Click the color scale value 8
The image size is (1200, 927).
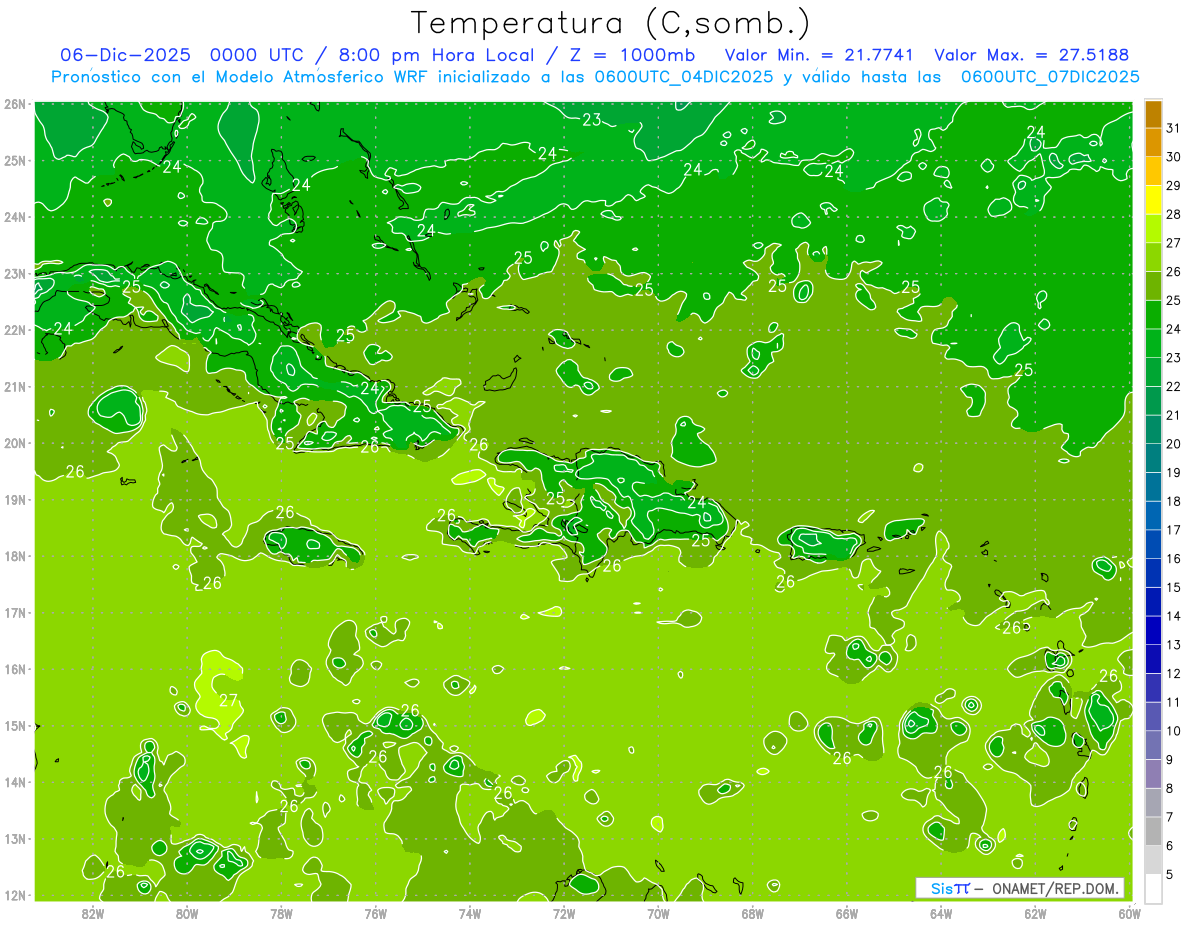click(1170, 788)
